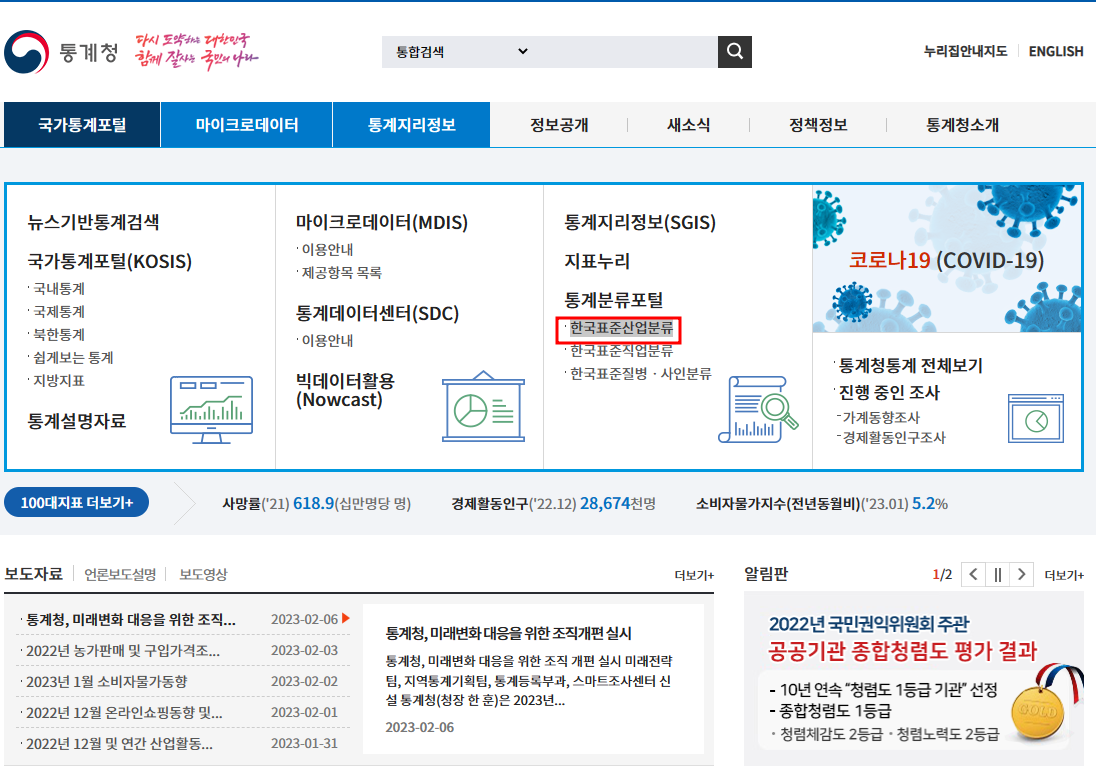Switch the site to ENGLISH
The height and width of the screenshot is (781, 1096).
(x=1056, y=51)
